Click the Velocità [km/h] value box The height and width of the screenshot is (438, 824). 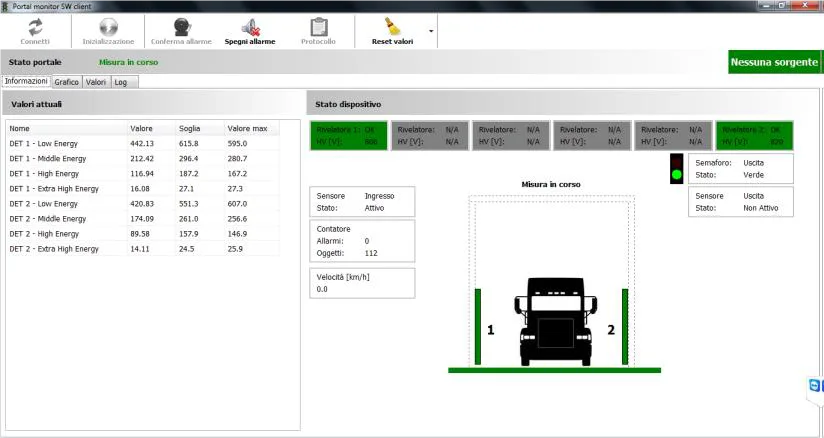pos(362,283)
